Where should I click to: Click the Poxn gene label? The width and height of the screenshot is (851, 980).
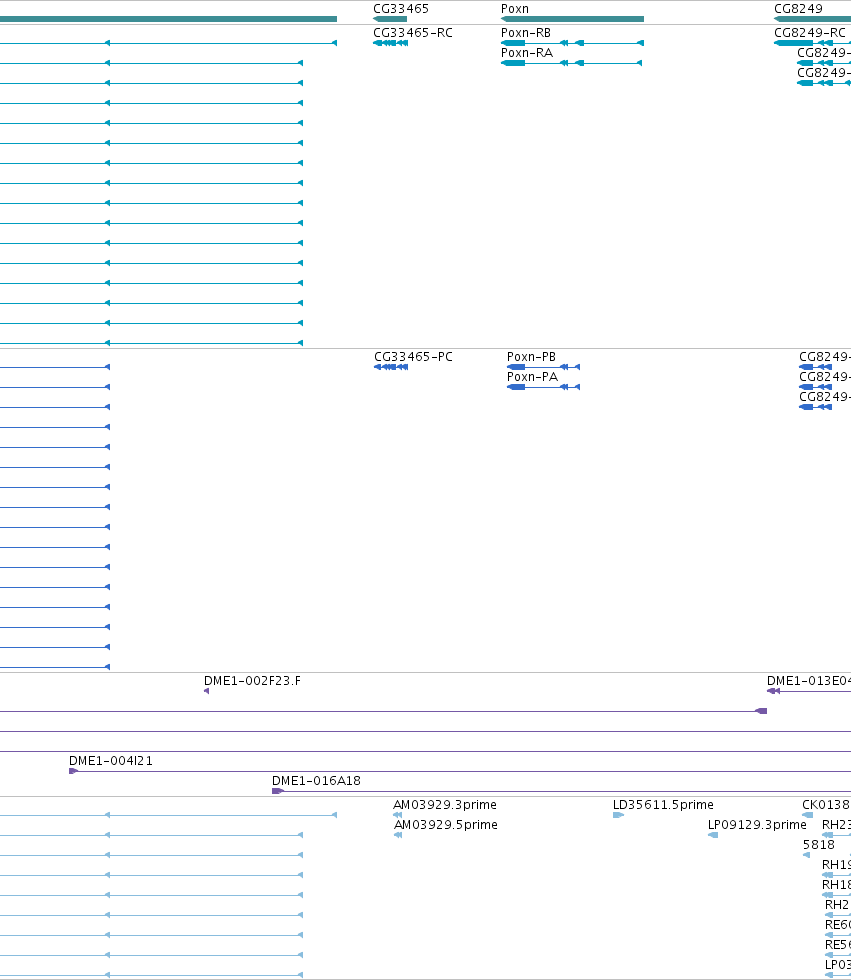[x=515, y=9]
